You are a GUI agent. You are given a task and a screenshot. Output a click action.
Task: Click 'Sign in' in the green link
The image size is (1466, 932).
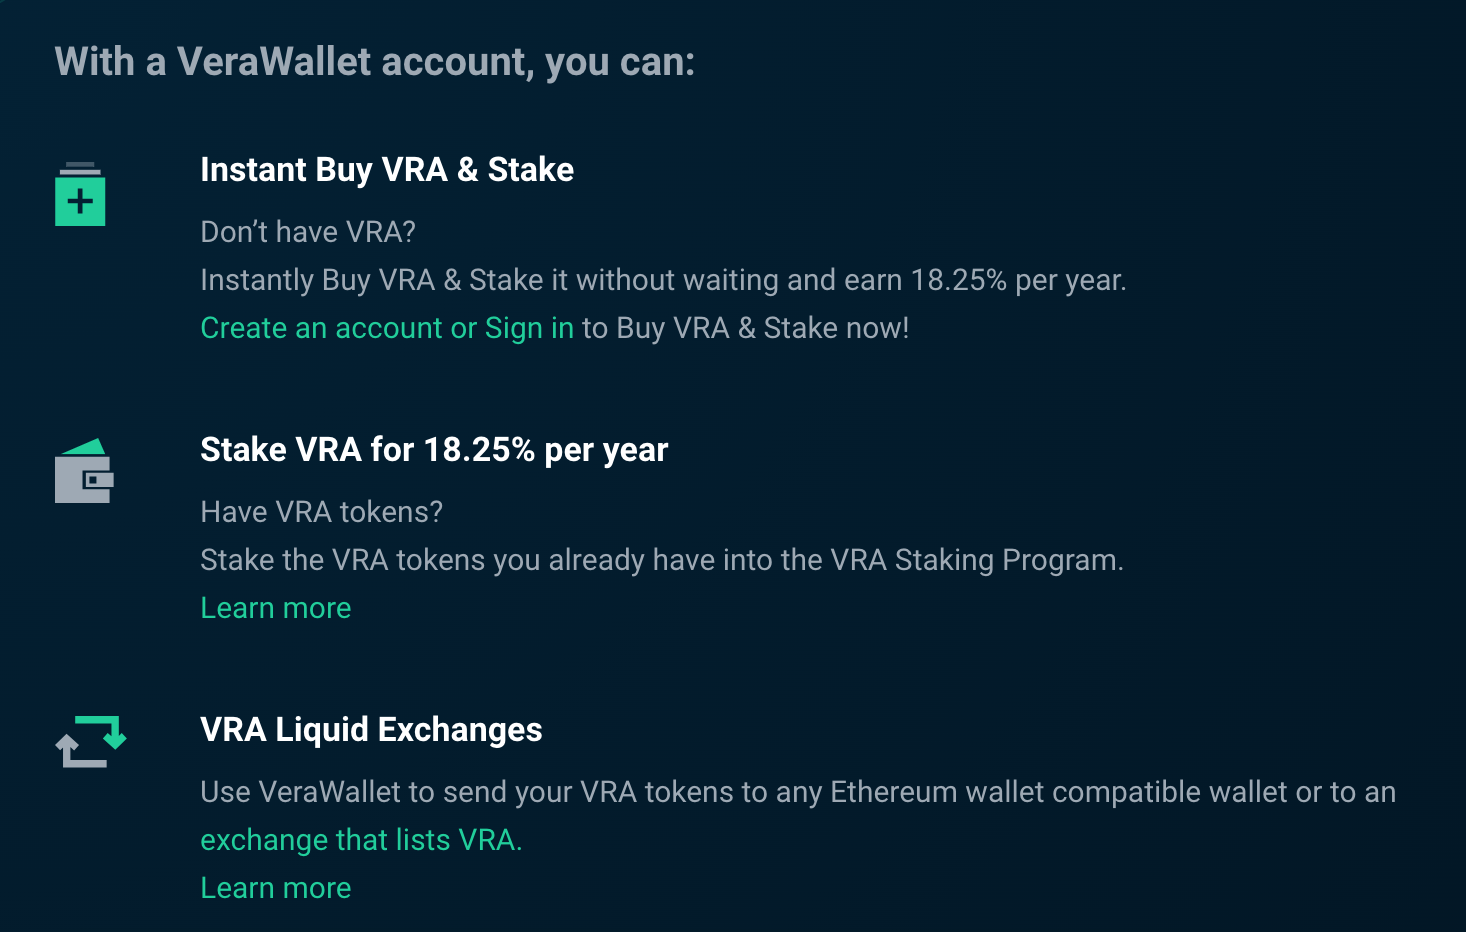529,328
